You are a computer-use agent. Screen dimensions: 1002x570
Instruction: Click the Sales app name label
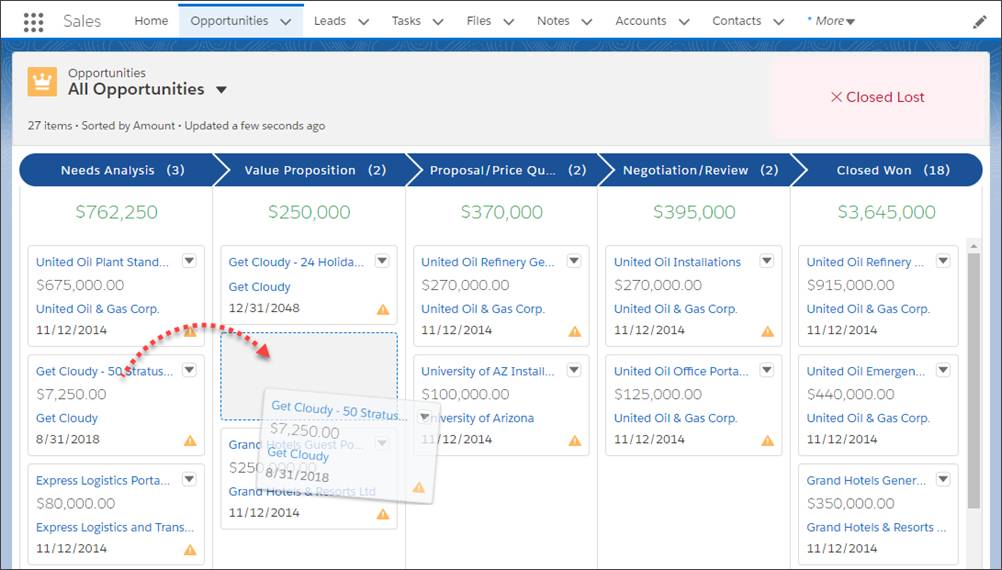[82, 21]
